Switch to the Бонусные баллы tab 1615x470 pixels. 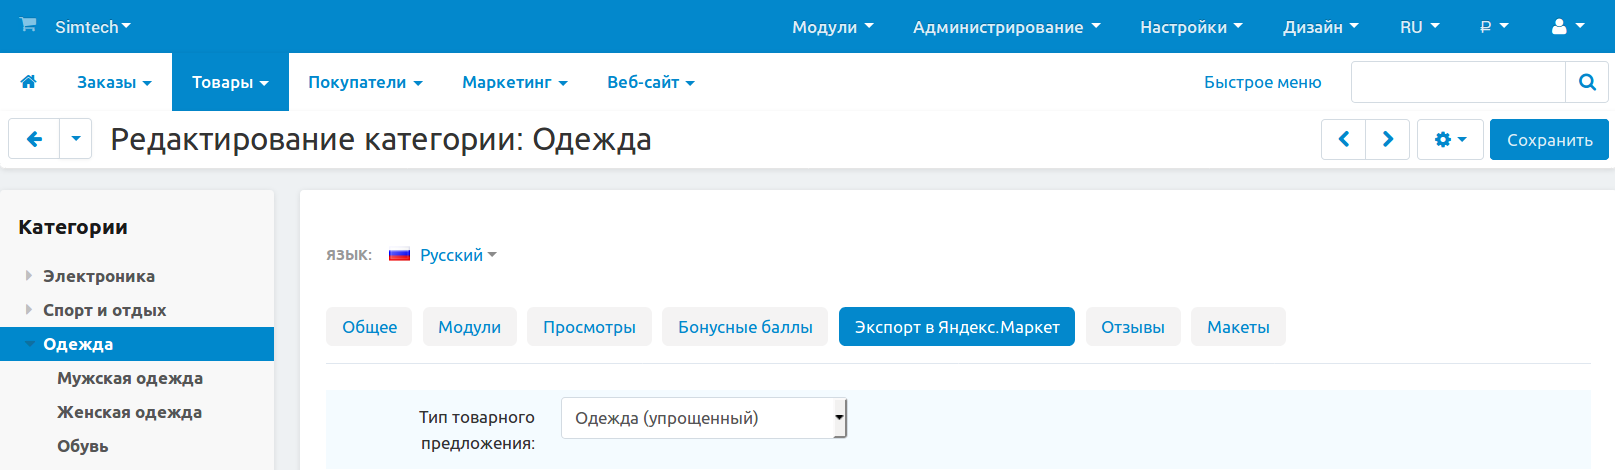[x=745, y=327]
